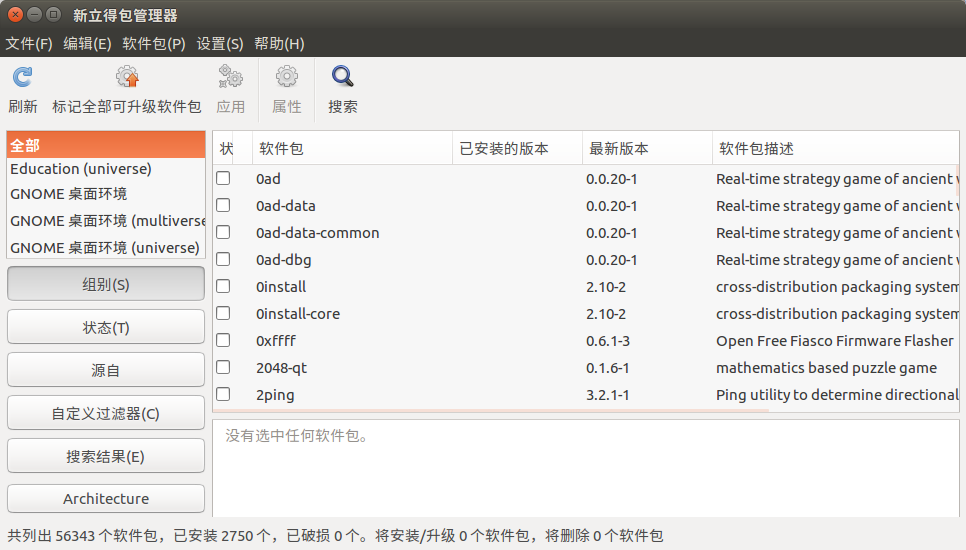Open the 软件包(P) menu
Screen dimensions: 966x550
click(x=154, y=44)
